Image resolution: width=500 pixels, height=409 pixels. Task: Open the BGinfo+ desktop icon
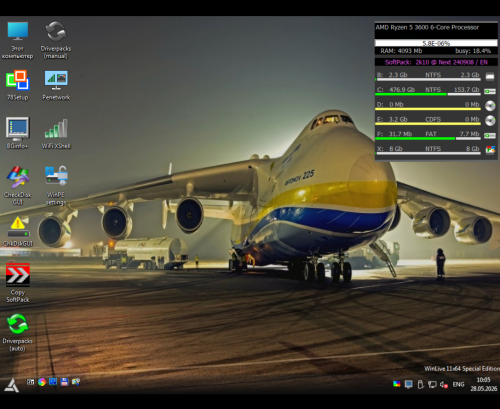[18, 133]
